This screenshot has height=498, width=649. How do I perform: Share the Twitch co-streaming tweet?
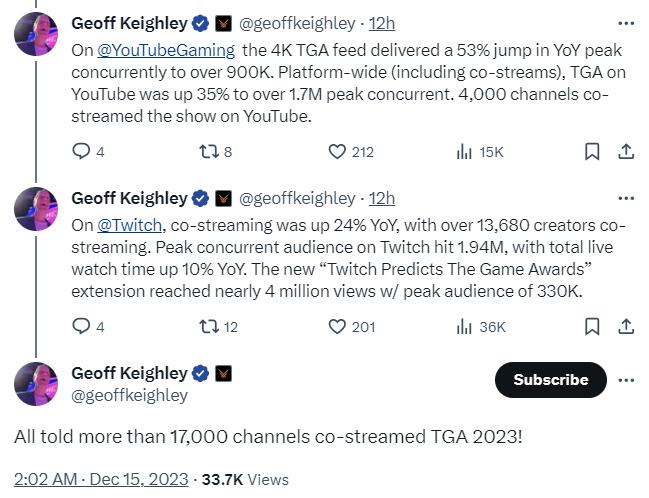[626, 326]
